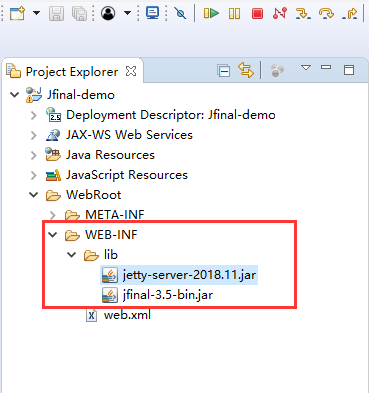Open Project Explorer View Menu triangle
The height and width of the screenshot is (393, 369).
pyautogui.click(x=306, y=68)
